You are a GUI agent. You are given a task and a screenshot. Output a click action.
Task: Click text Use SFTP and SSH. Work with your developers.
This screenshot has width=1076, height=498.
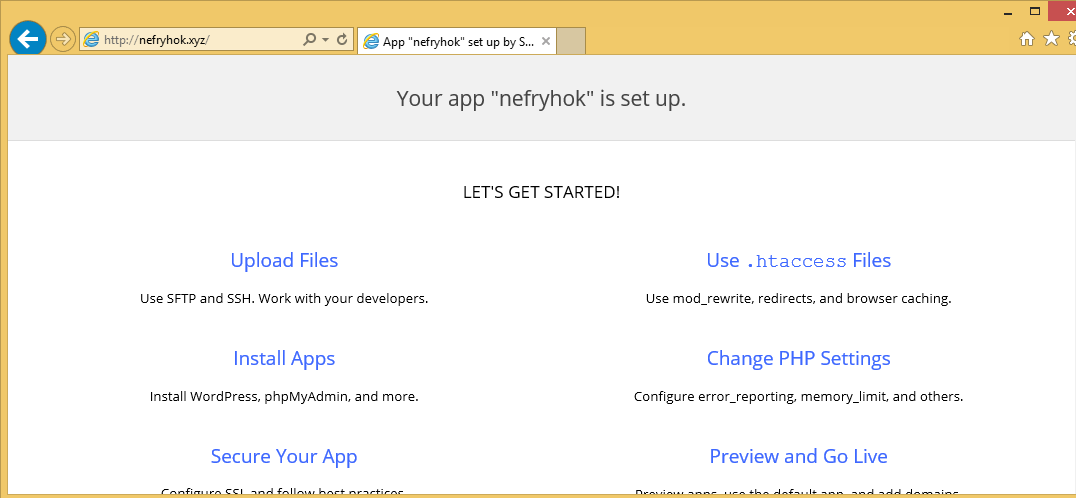pyautogui.click(x=284, y=299)
